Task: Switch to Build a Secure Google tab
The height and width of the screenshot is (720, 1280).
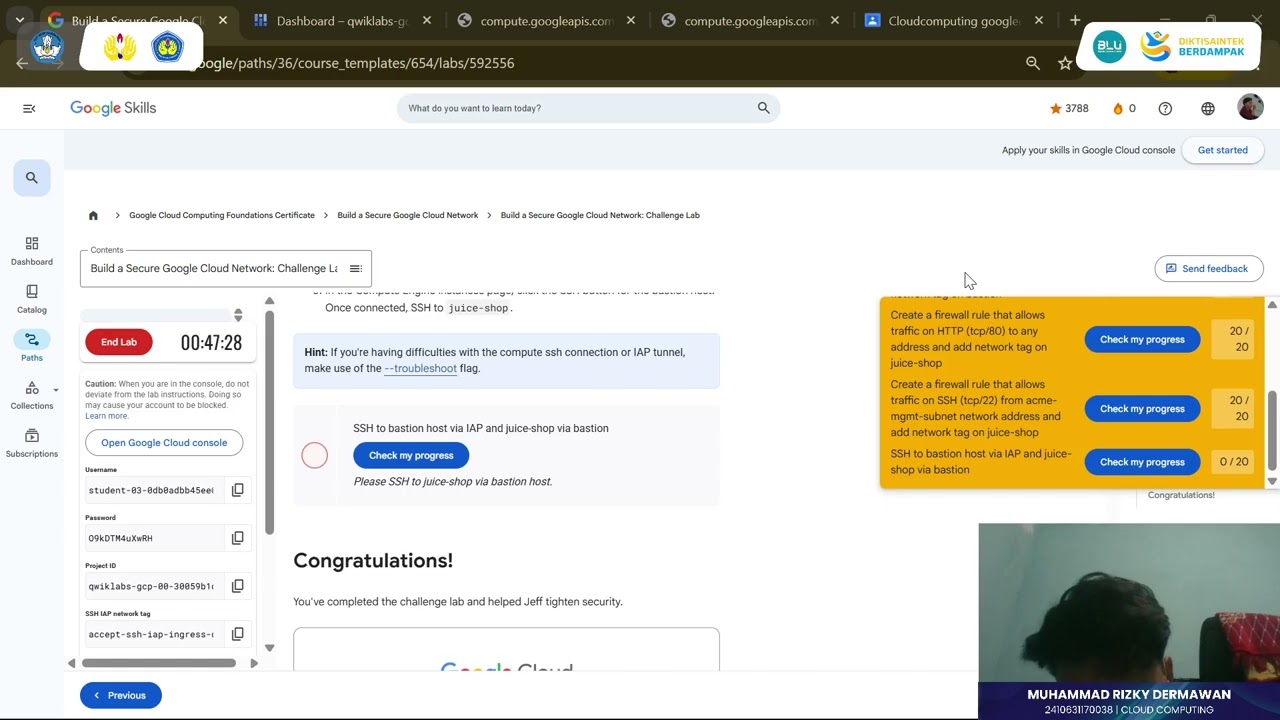Action: (138, 20)
